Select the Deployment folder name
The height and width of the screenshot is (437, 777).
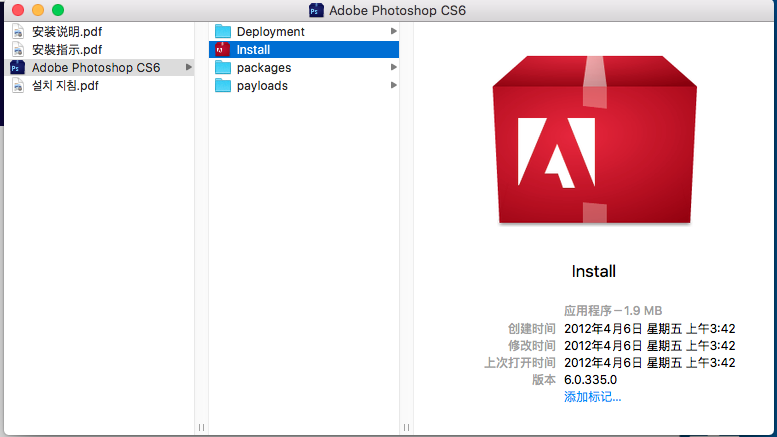271,32
